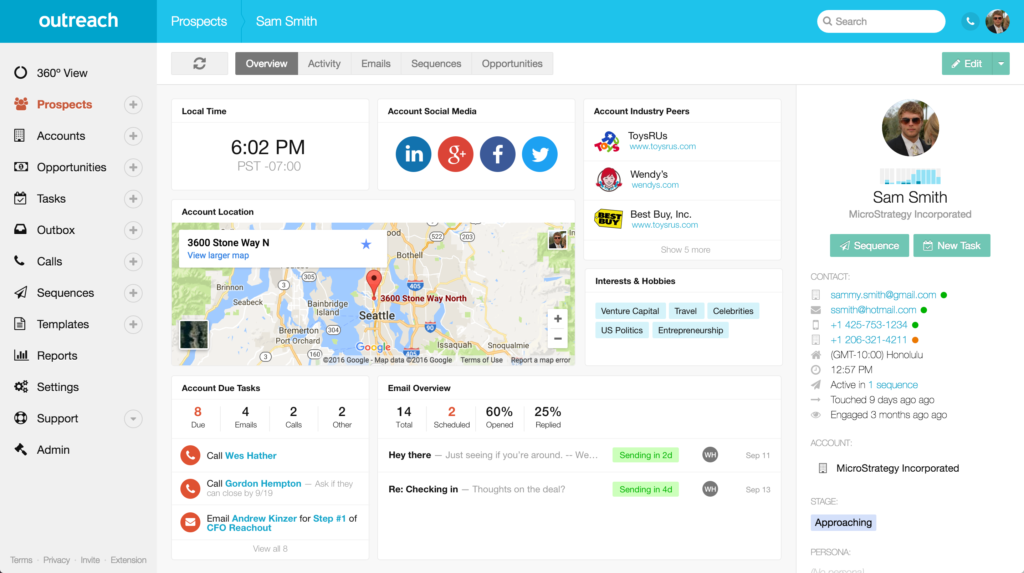This screenshot has width=1024, height=573.
Task: Expand Show 5 more industry peers
Action: point(685,250)
